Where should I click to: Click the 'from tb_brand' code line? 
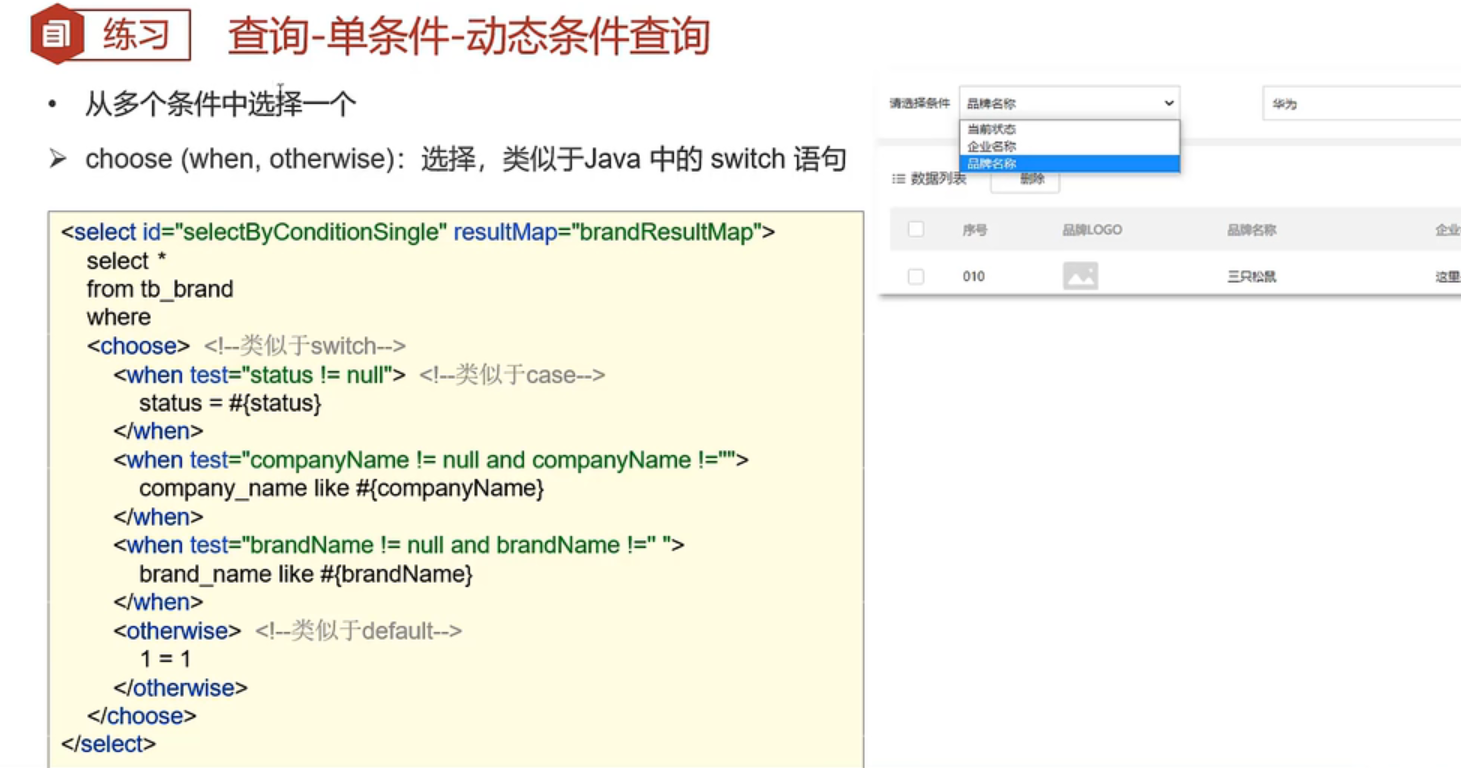[x=160, y=289]
